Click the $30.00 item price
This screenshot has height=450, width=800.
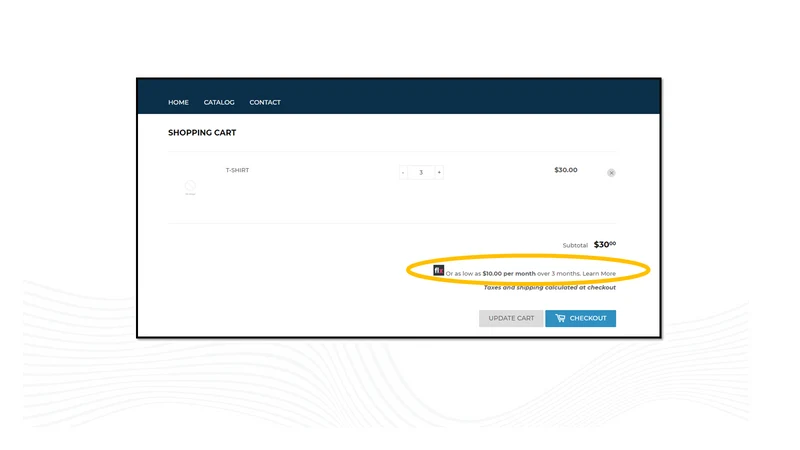click(x=566, y=170)
